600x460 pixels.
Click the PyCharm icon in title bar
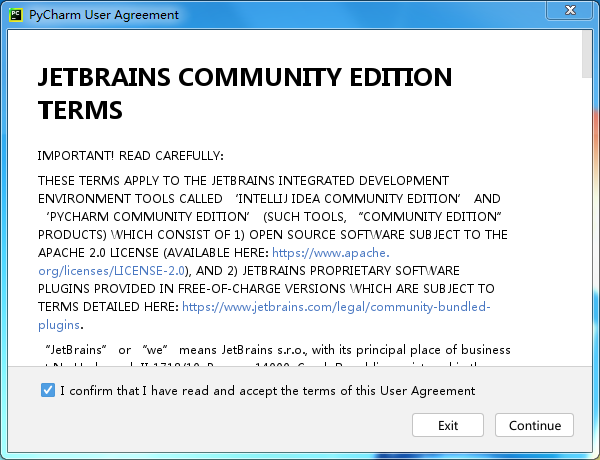(x=16, y=15)
